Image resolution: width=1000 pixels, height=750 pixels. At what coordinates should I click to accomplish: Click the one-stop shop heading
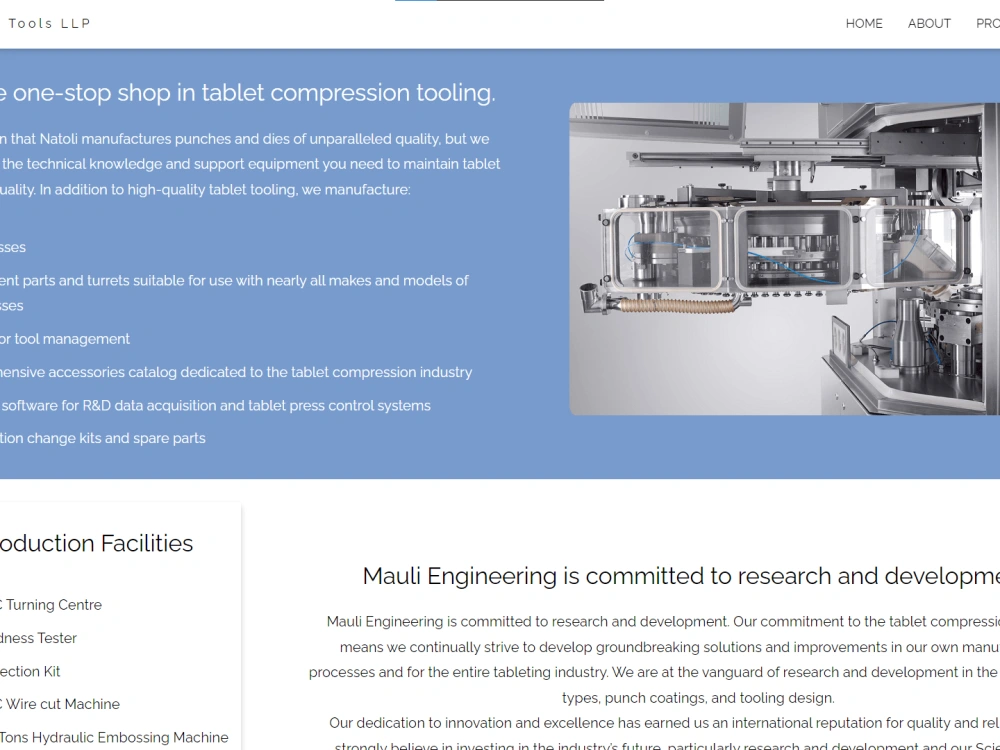click(x=247, y=92)
